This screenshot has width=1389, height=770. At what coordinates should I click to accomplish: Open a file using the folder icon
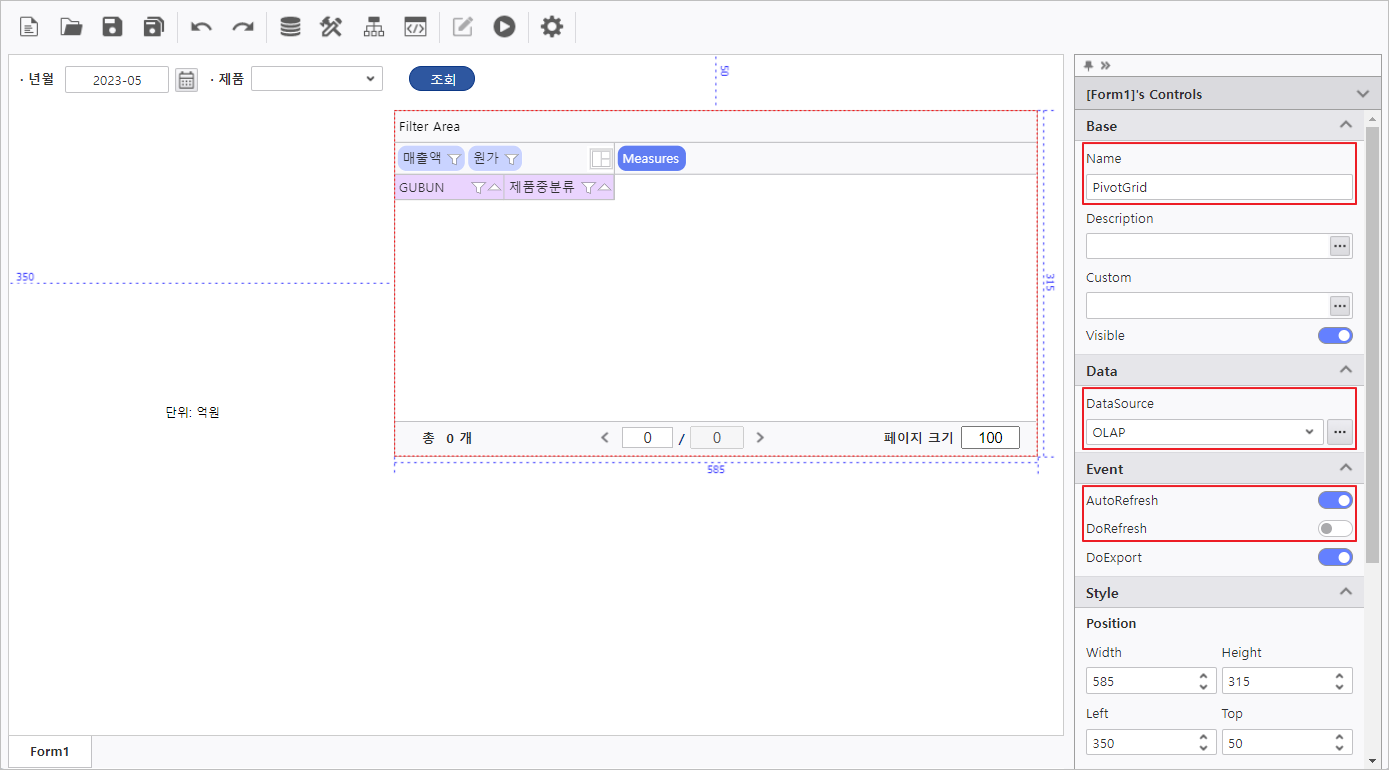pos(71,27)
